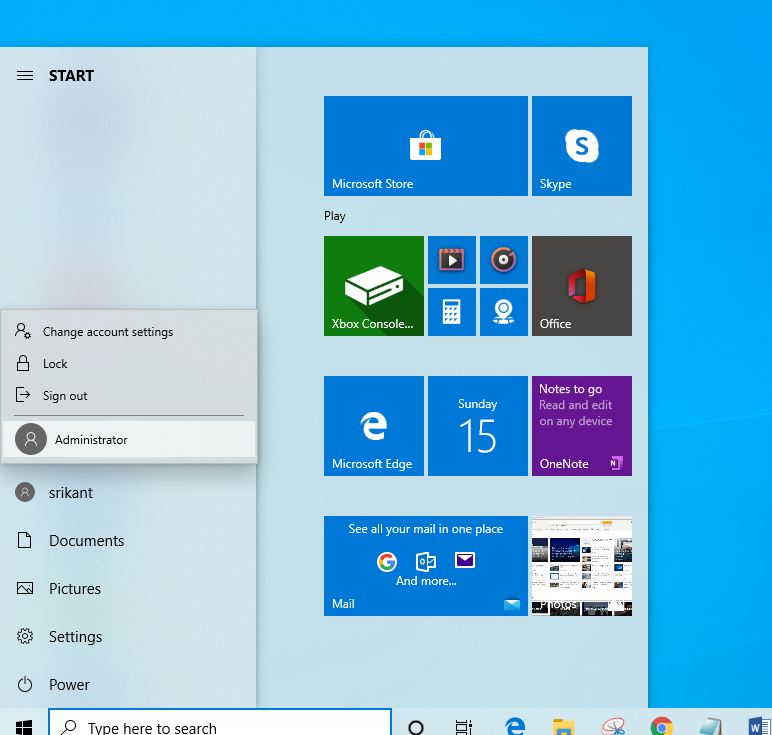Open the Maps small tile
Image resolution: width=772 pixels, height=735 pixels.
coord(504,312)
